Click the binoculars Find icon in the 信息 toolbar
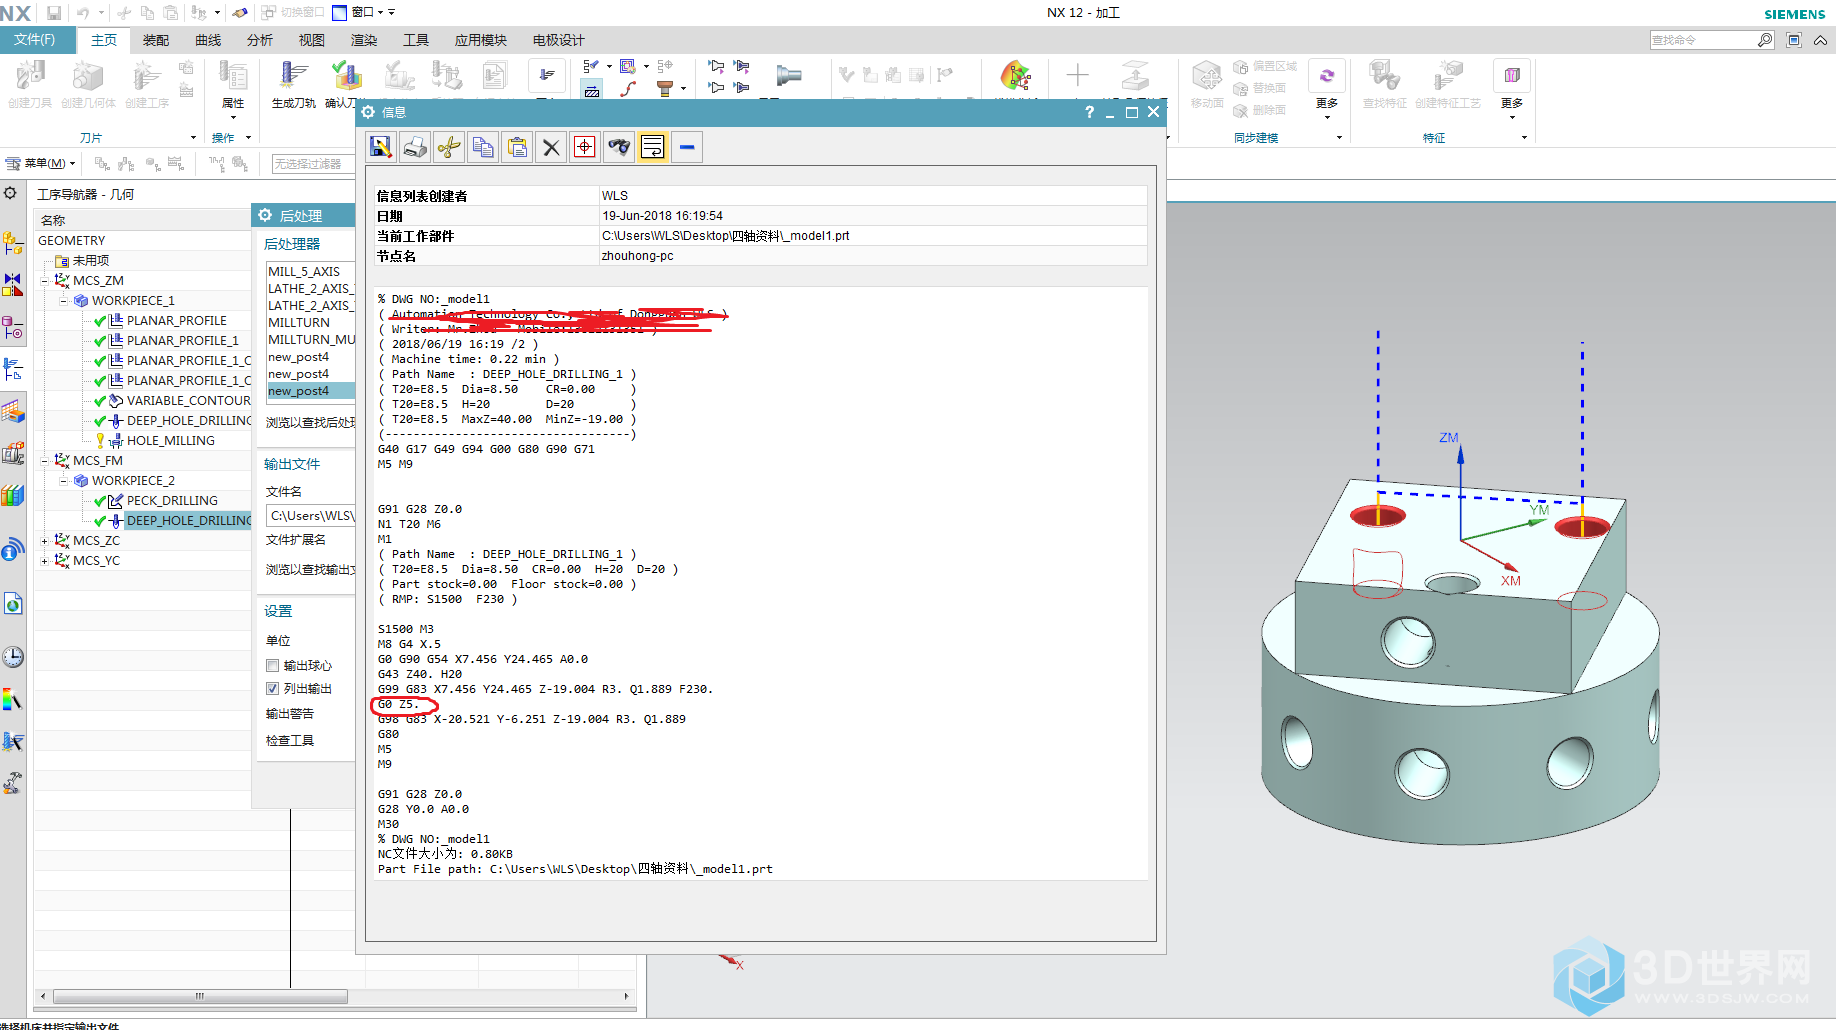This screenshot has height=1030, width=1836. coord(619,147)
